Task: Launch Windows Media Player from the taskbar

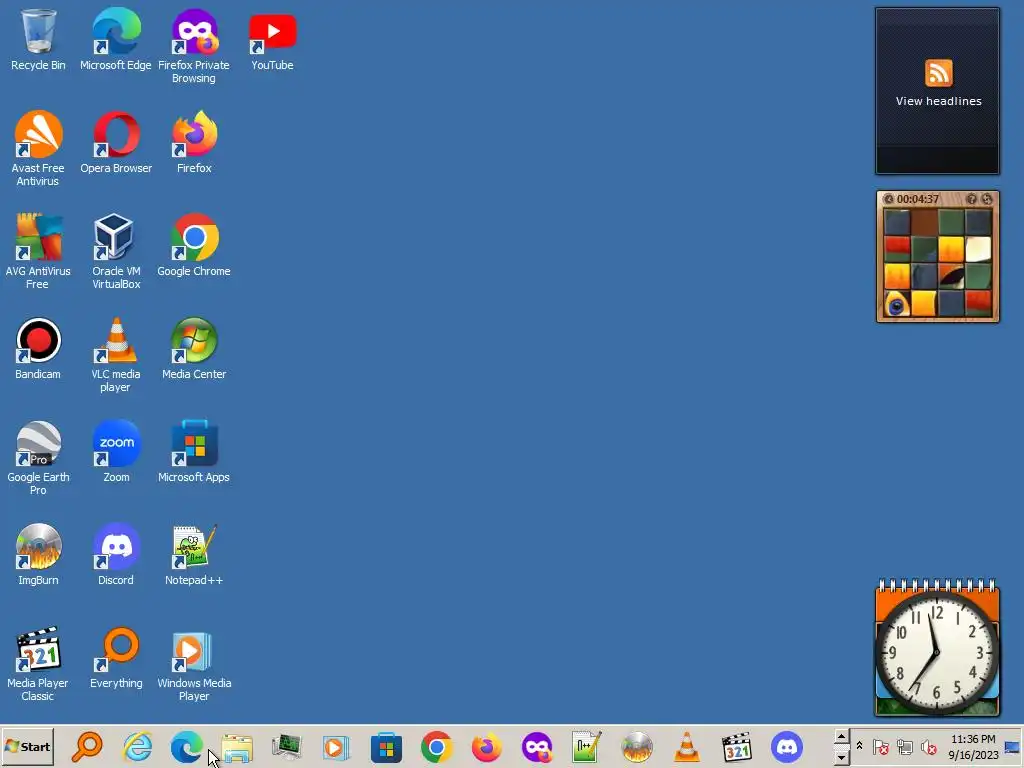Action: tap(336, 747)
